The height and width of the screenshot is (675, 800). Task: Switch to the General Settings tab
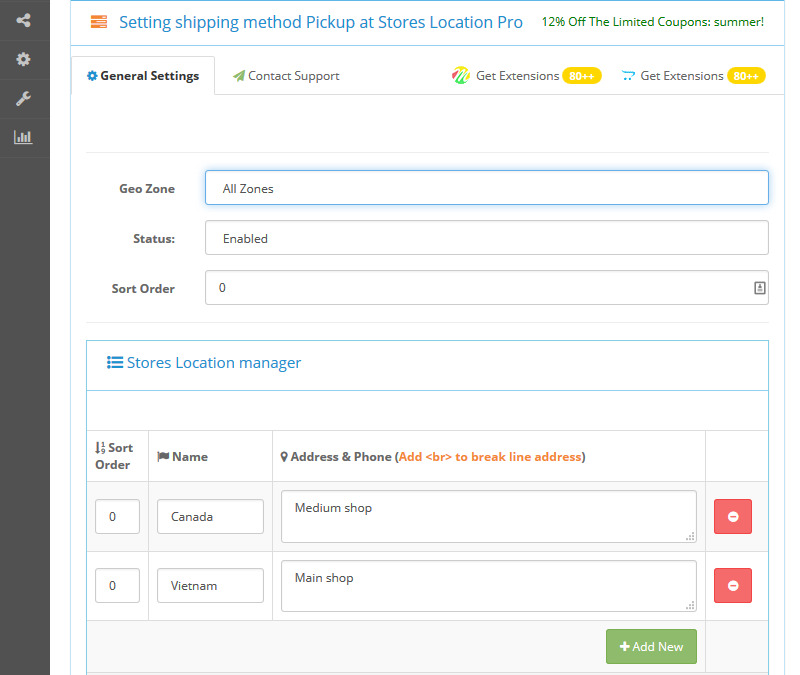pyautogui.click(x=143, y=76)
